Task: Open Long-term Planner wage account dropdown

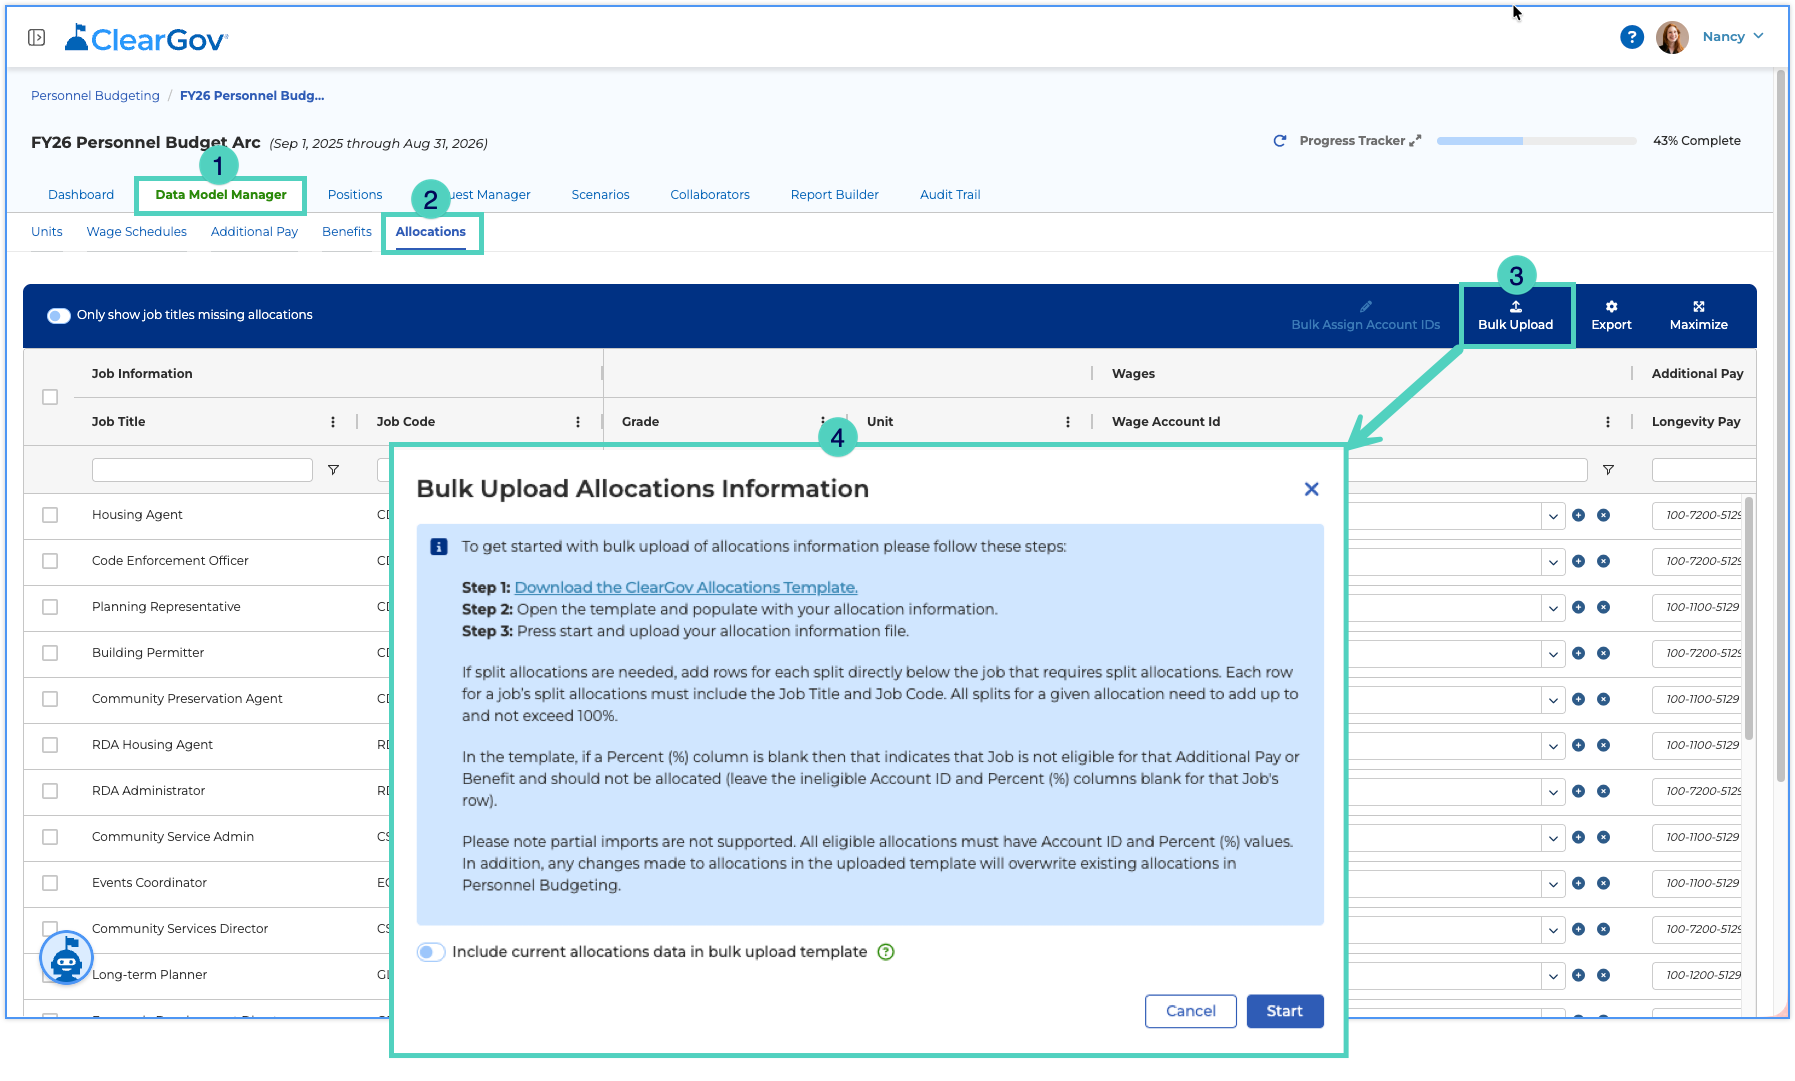Action: [x=1552, y=976]
